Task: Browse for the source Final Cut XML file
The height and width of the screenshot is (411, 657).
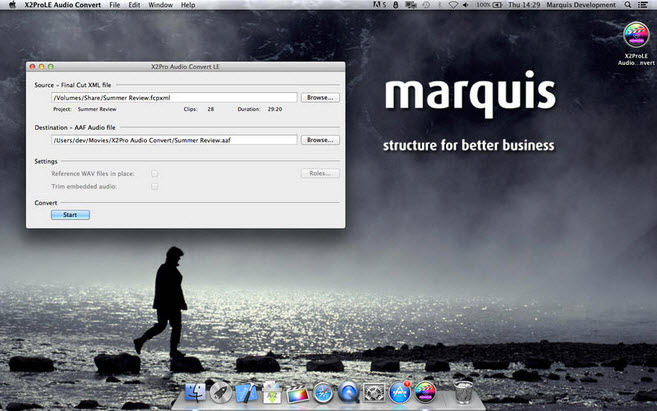Action: (x=320, y=98)
